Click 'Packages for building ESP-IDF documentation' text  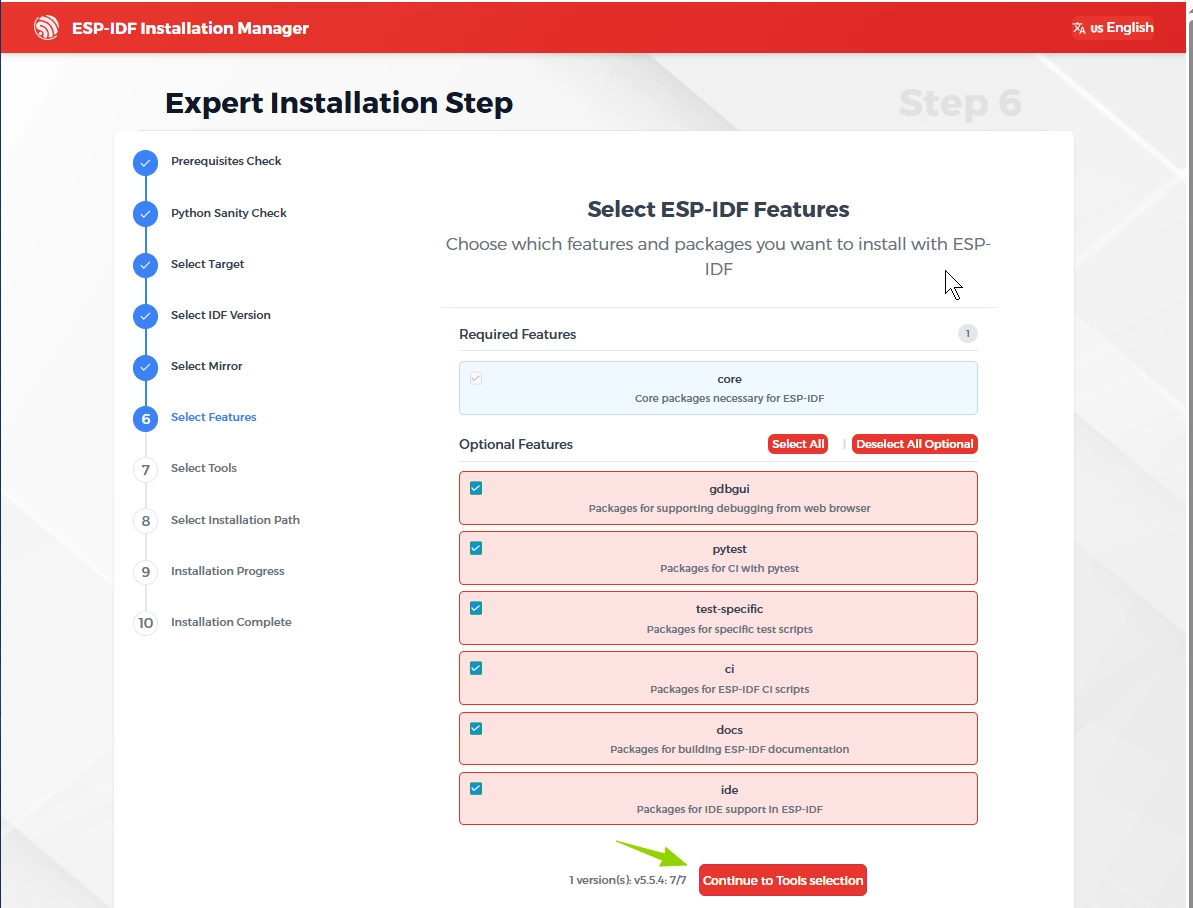(x=729, y=750)
